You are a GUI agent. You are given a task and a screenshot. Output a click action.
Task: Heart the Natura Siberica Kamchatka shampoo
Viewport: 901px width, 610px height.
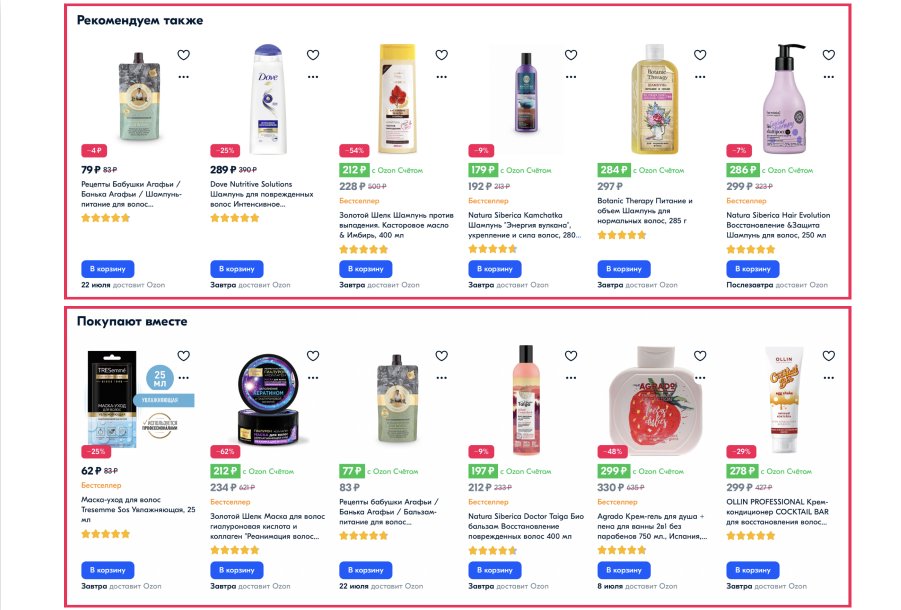click(571, 55)
